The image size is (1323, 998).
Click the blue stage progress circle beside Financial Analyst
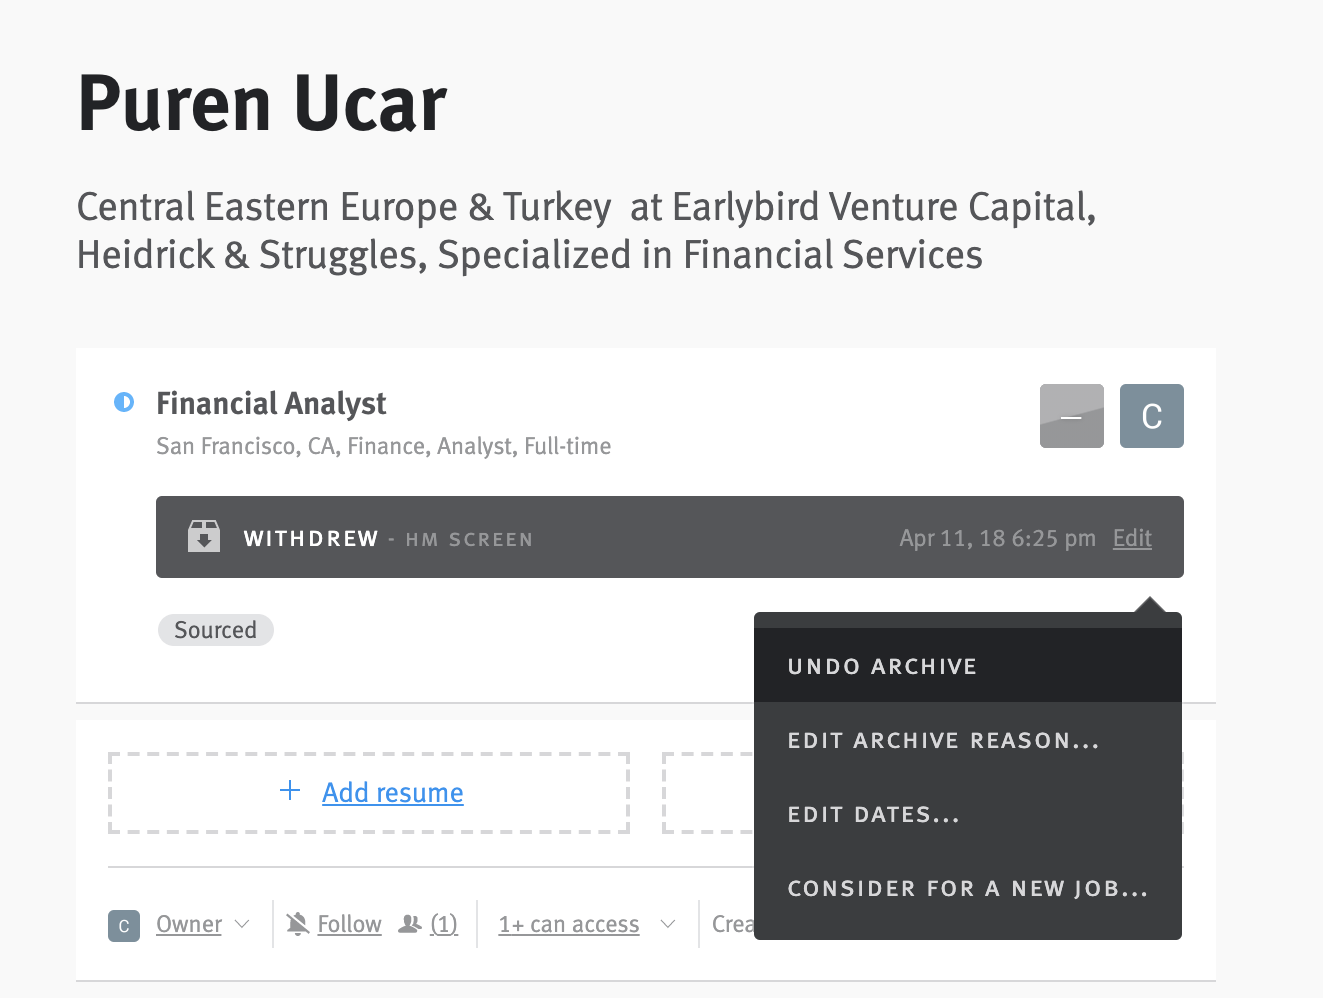pyautogui.click(x=124, y=402)
